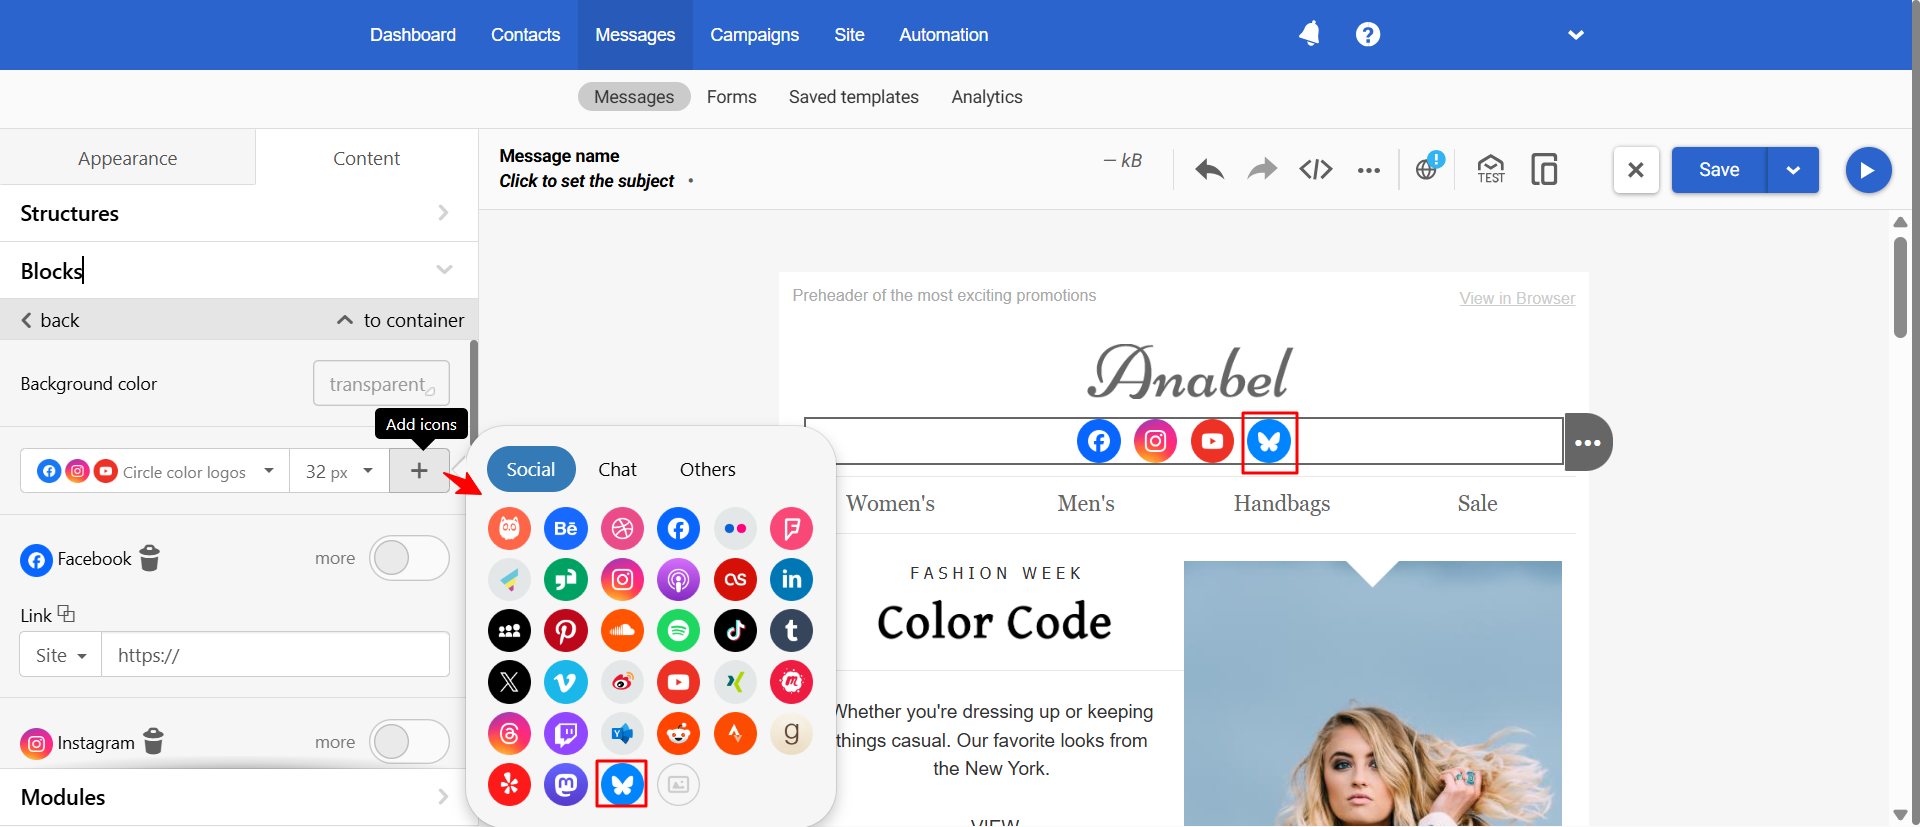Click the Save button
Viewport: 1920px width, 827px height.
1719,170
